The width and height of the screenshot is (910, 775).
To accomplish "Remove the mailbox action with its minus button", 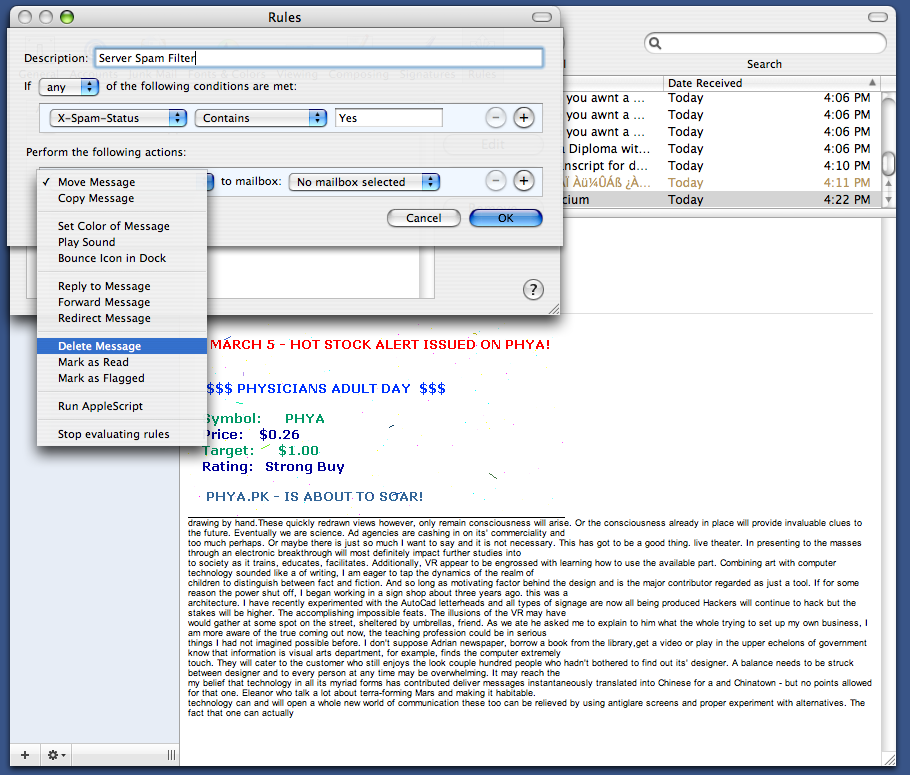I will 496,181.
